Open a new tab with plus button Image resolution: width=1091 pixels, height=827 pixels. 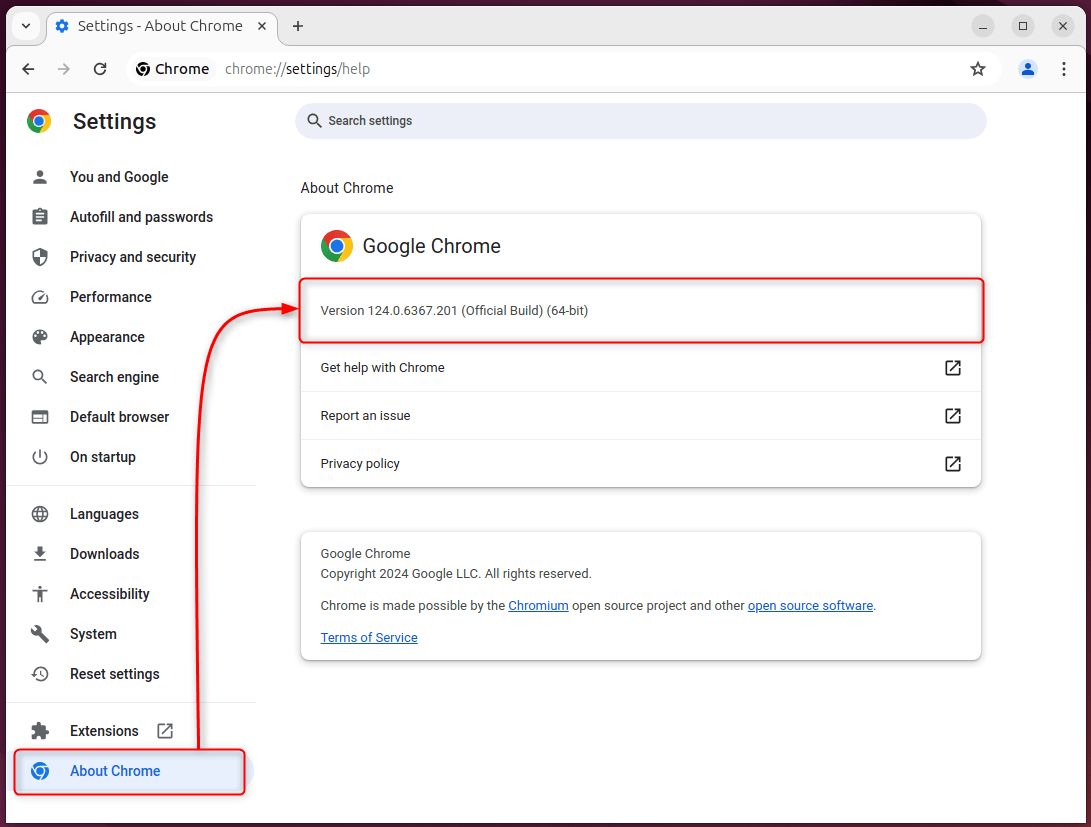(x=298, y=26)
